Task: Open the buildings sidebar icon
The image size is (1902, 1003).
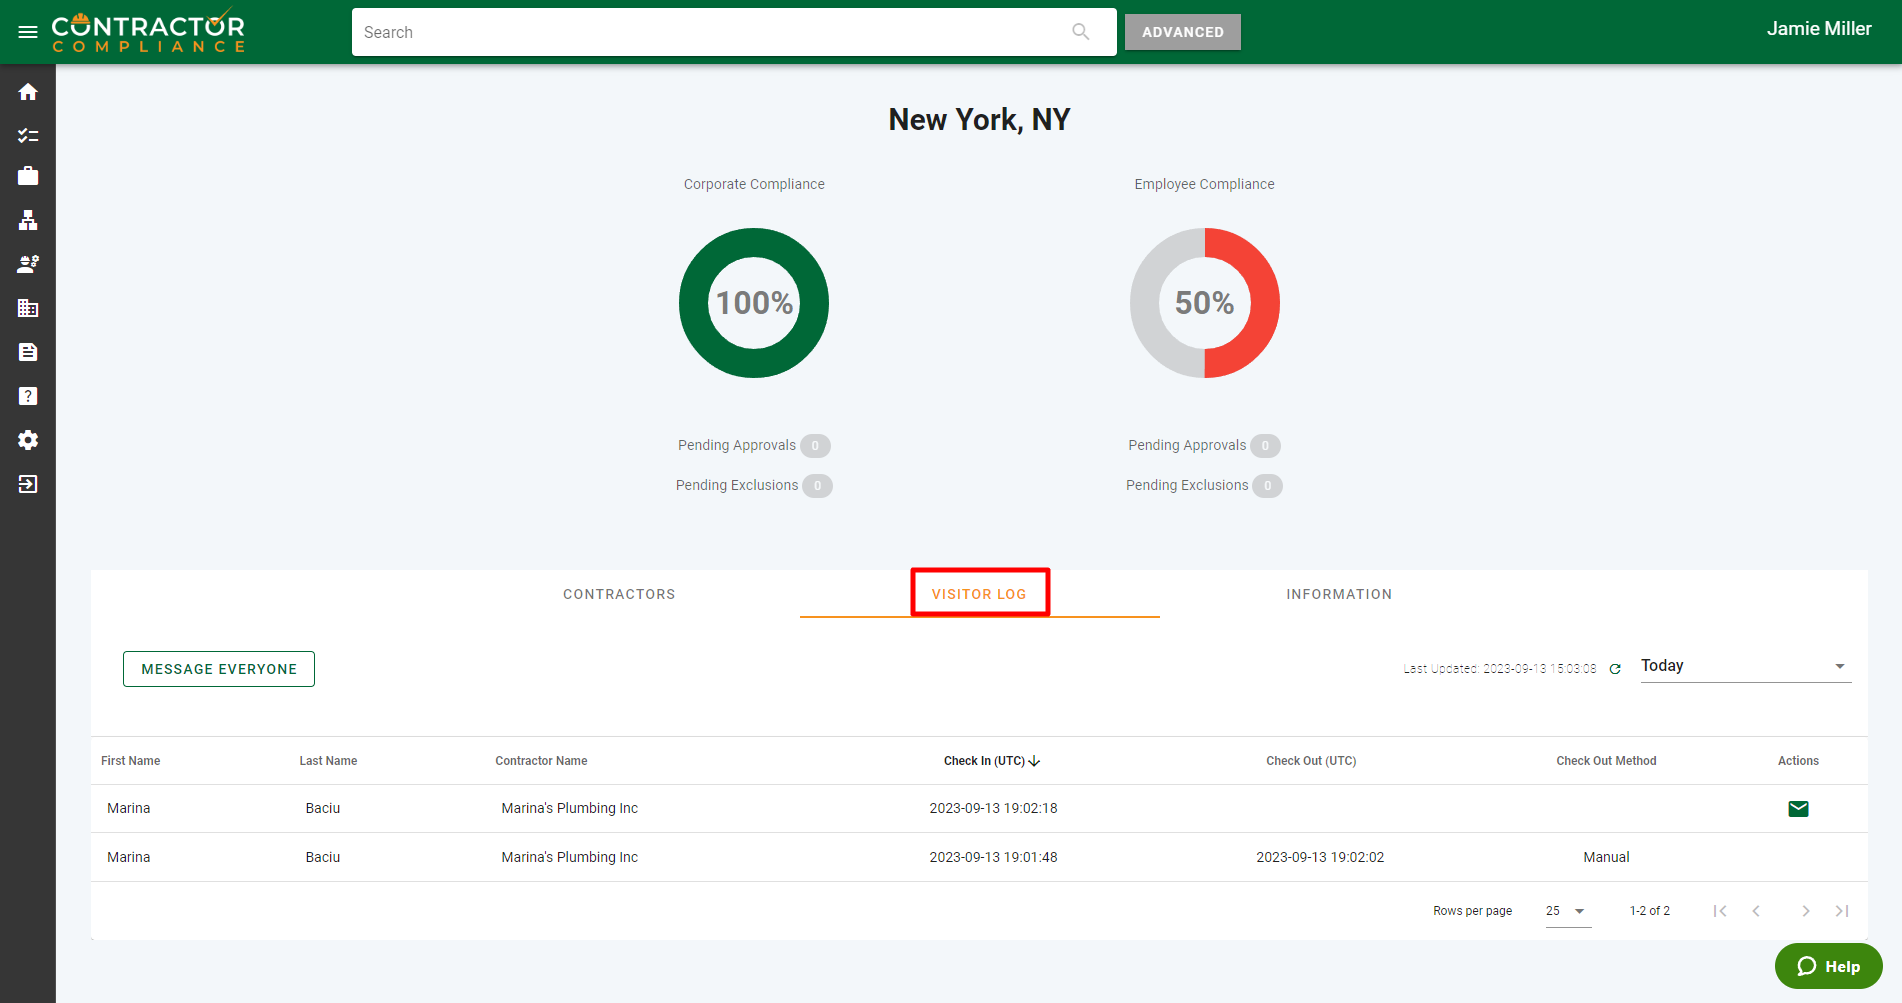Action: (x=28, y=308)
